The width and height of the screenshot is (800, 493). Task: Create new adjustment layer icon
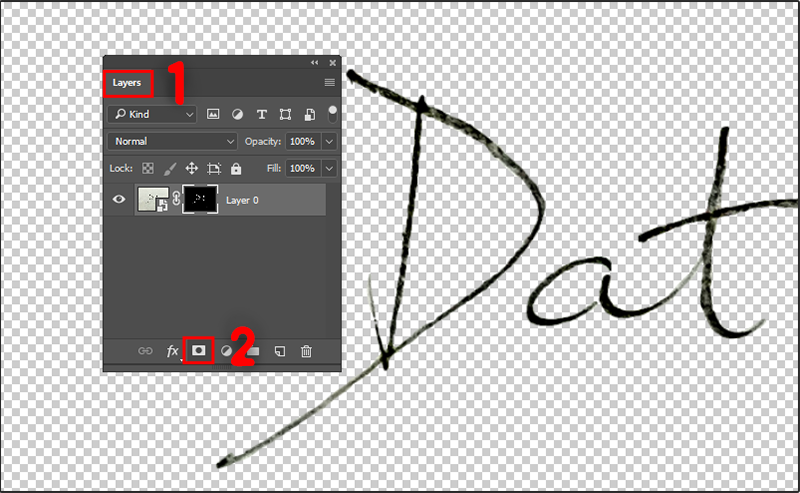(226, 351)
